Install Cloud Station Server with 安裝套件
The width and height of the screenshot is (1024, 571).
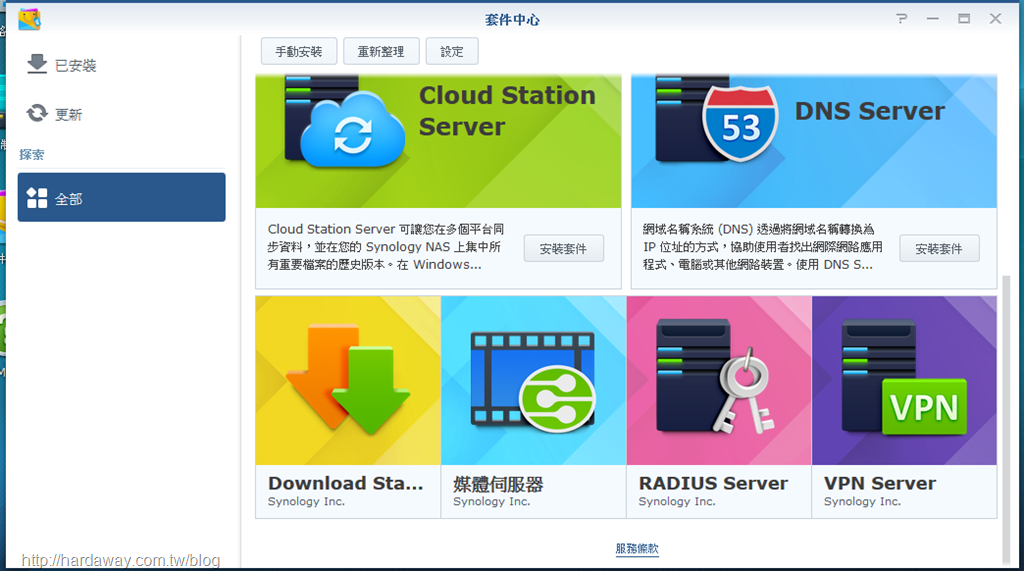pyautogui.click(x=564, y=248)
